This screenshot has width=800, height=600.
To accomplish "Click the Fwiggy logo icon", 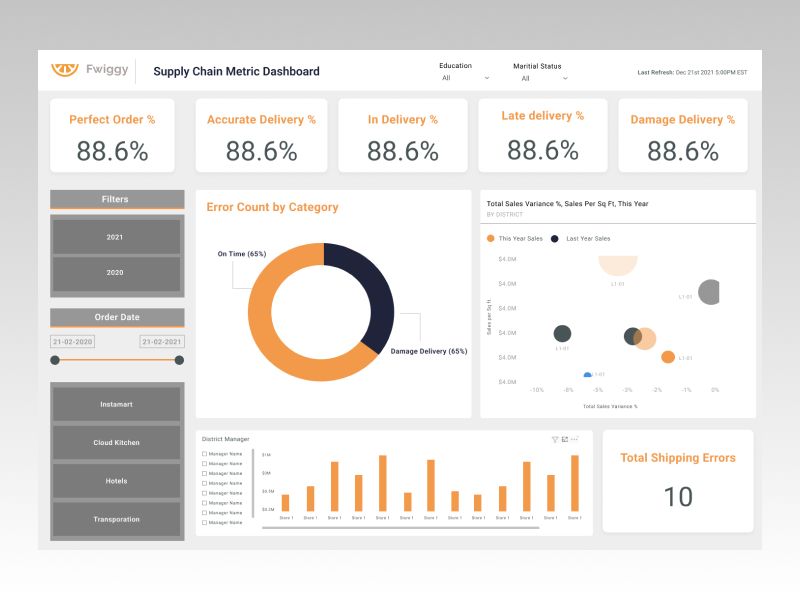I will click(x=66, y=70).
